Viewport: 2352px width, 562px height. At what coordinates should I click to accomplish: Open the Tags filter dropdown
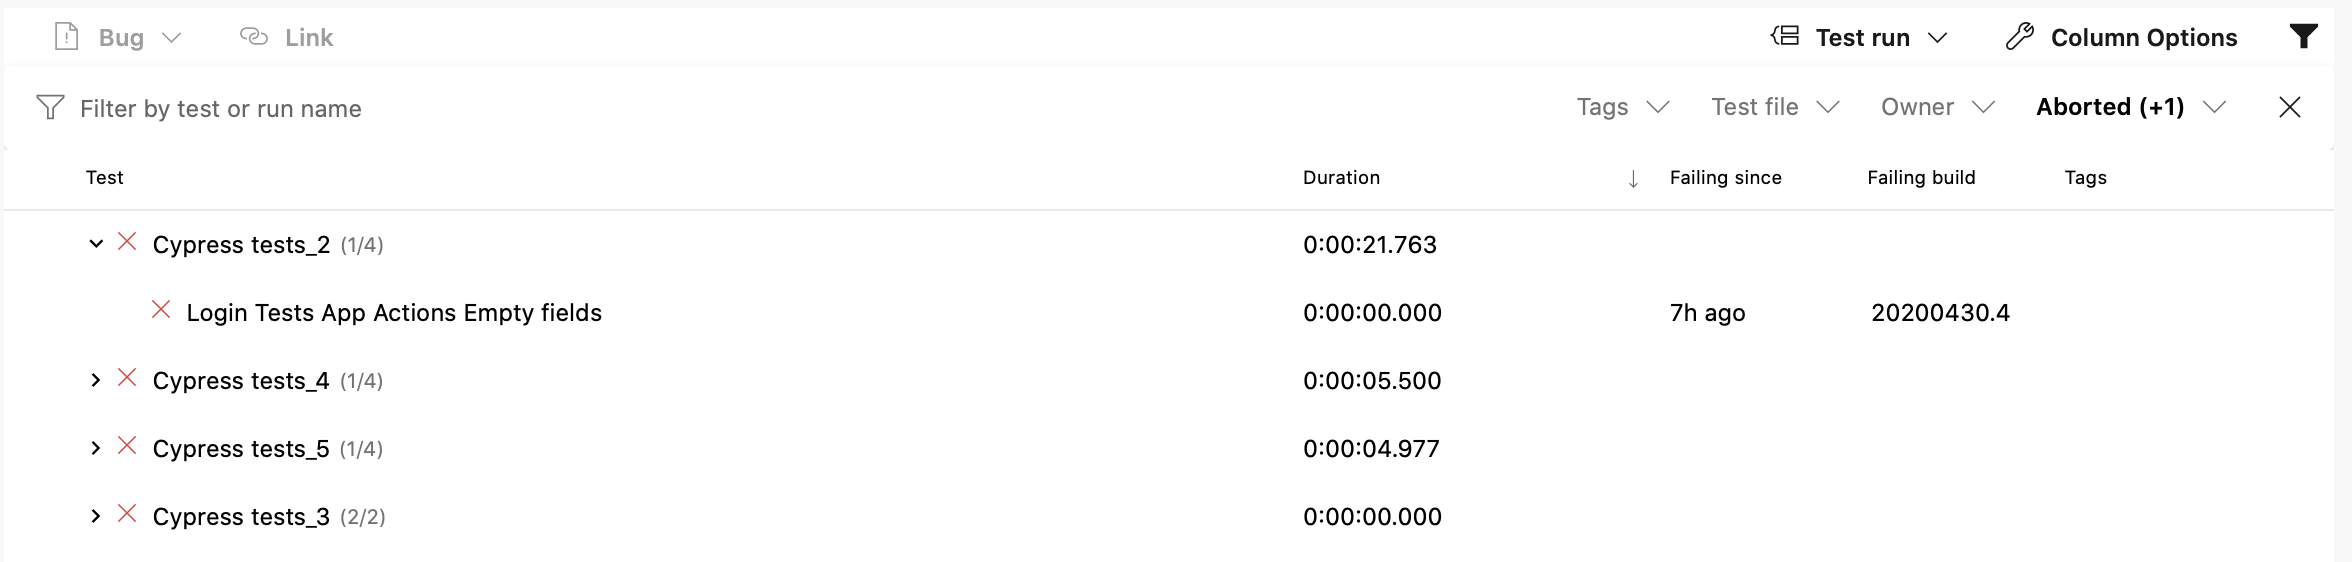coord(1623,107)
